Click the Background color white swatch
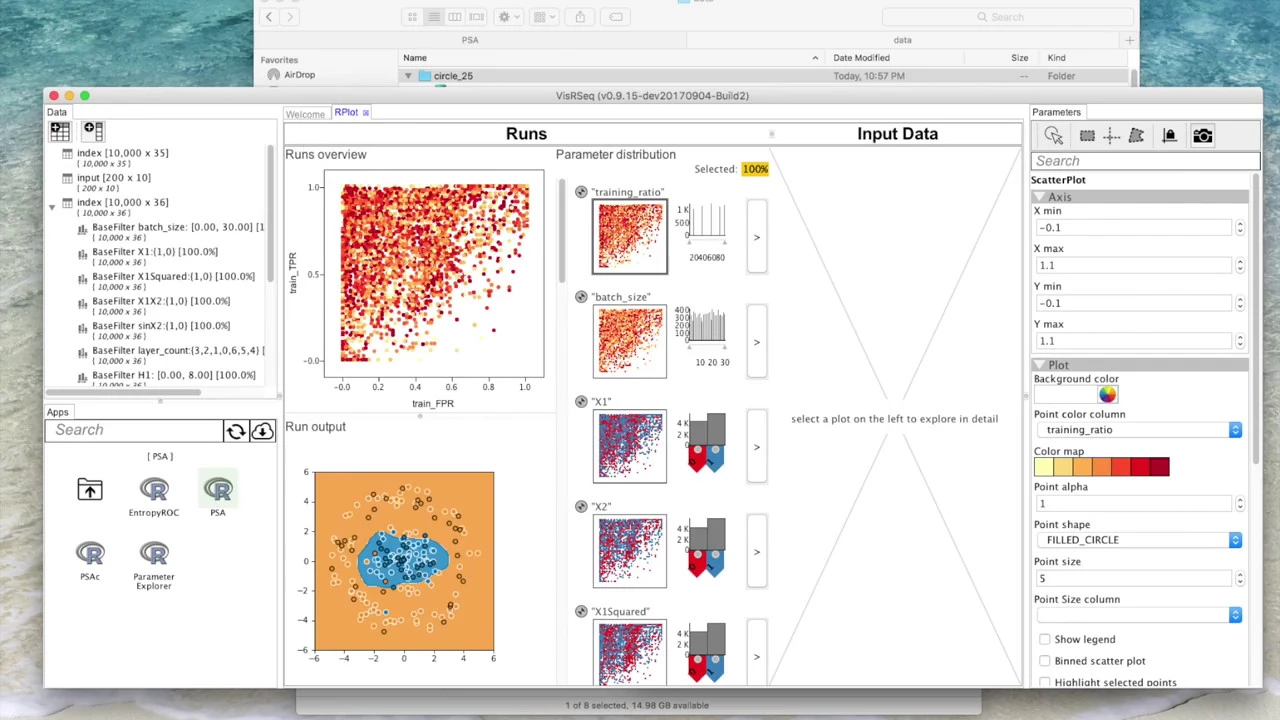The image size is (1280, 720). pos(1064,394)
